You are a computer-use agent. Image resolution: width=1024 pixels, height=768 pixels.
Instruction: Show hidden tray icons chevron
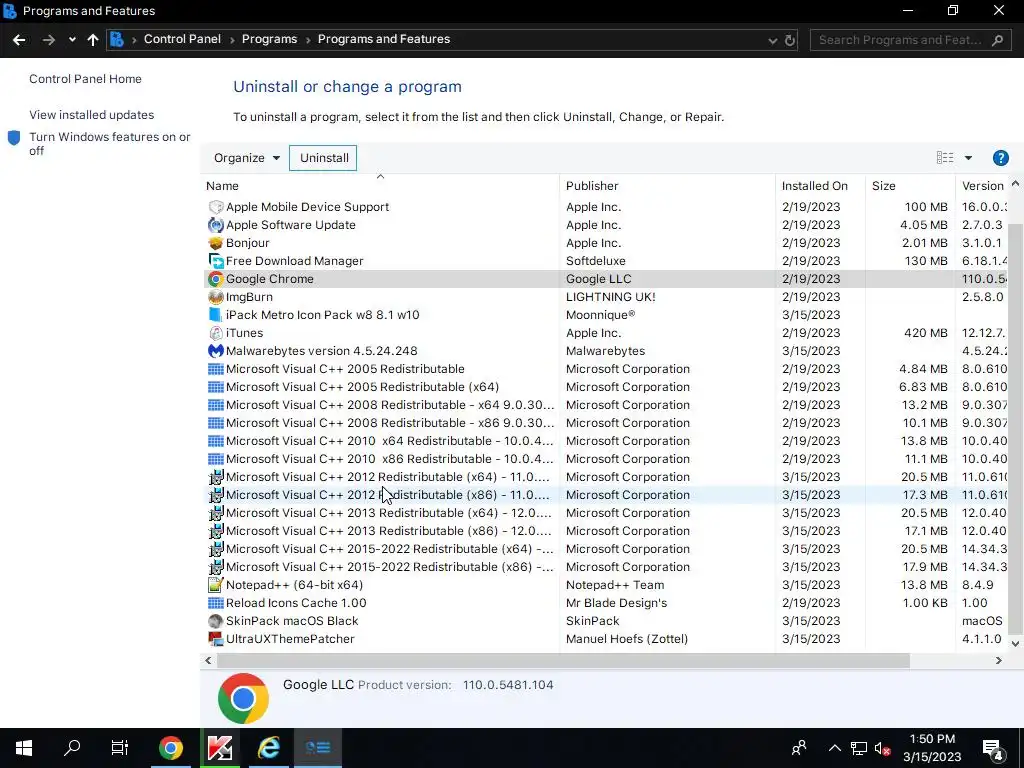coord(835,748)
